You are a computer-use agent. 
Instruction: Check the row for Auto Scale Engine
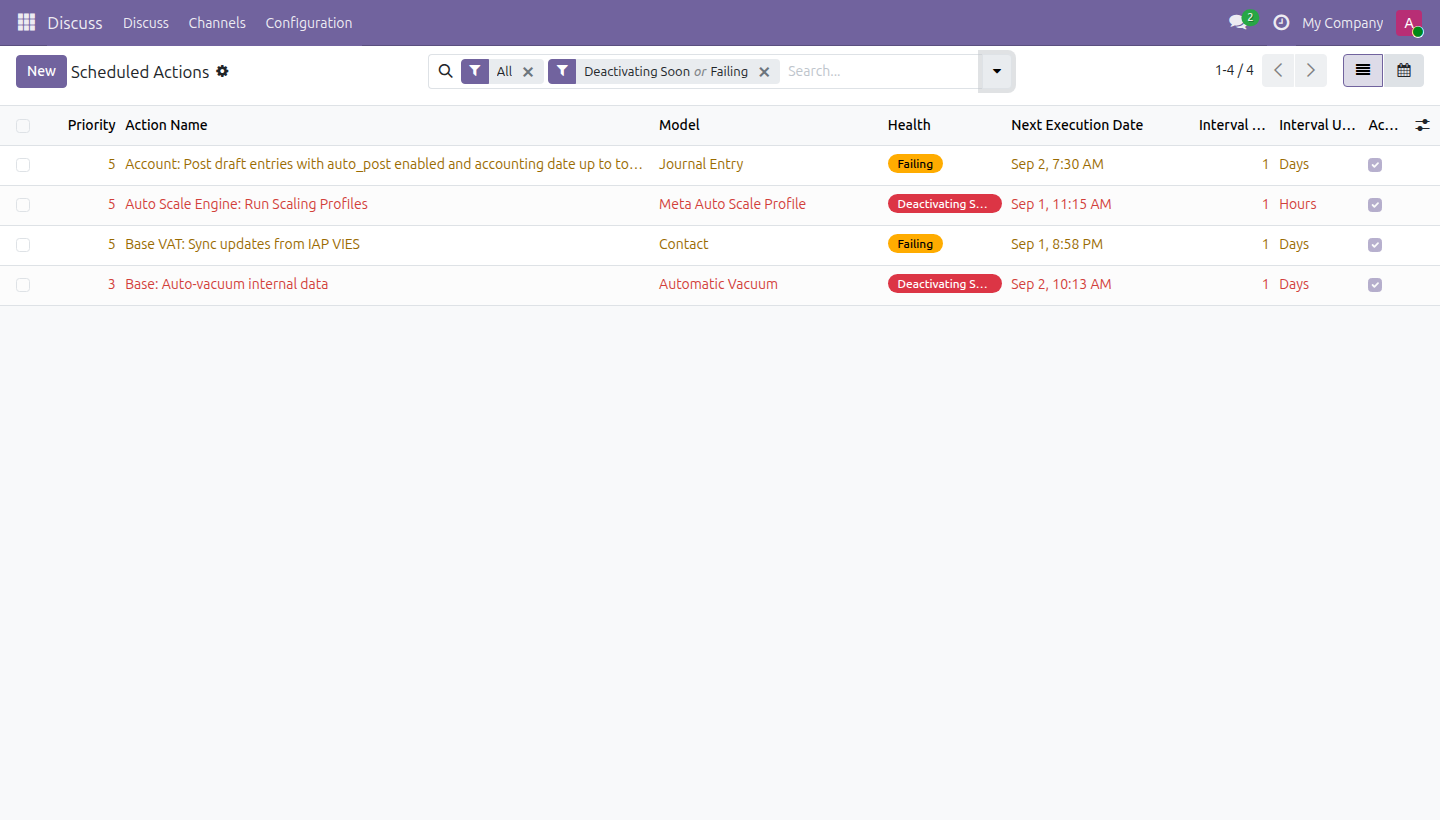tap(23, 205)
